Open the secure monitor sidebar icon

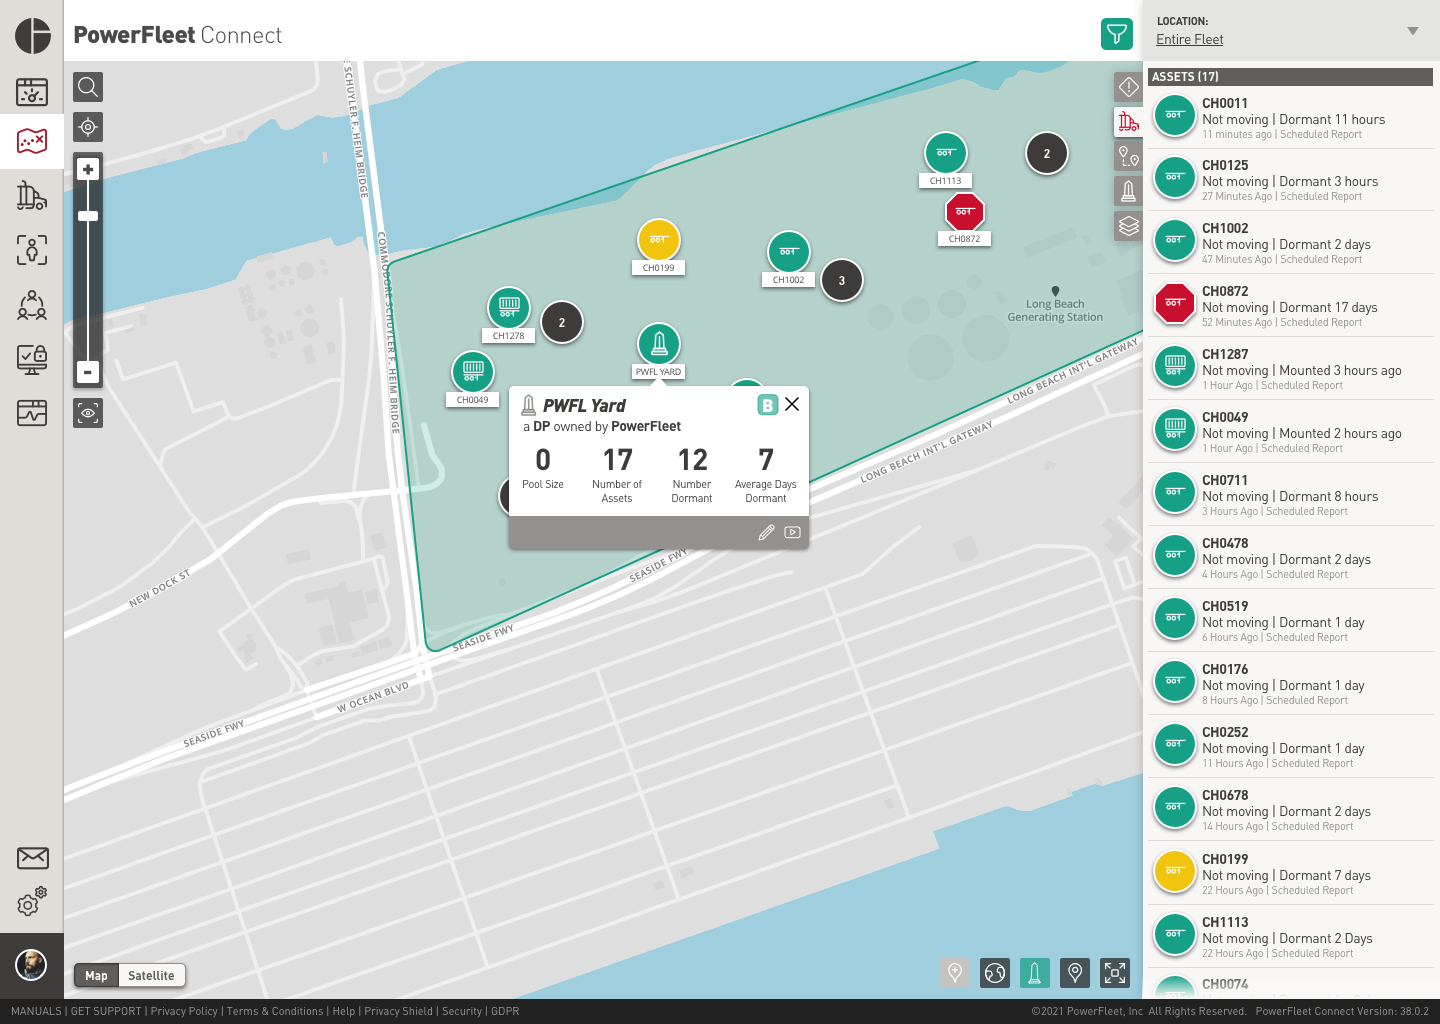32,358
